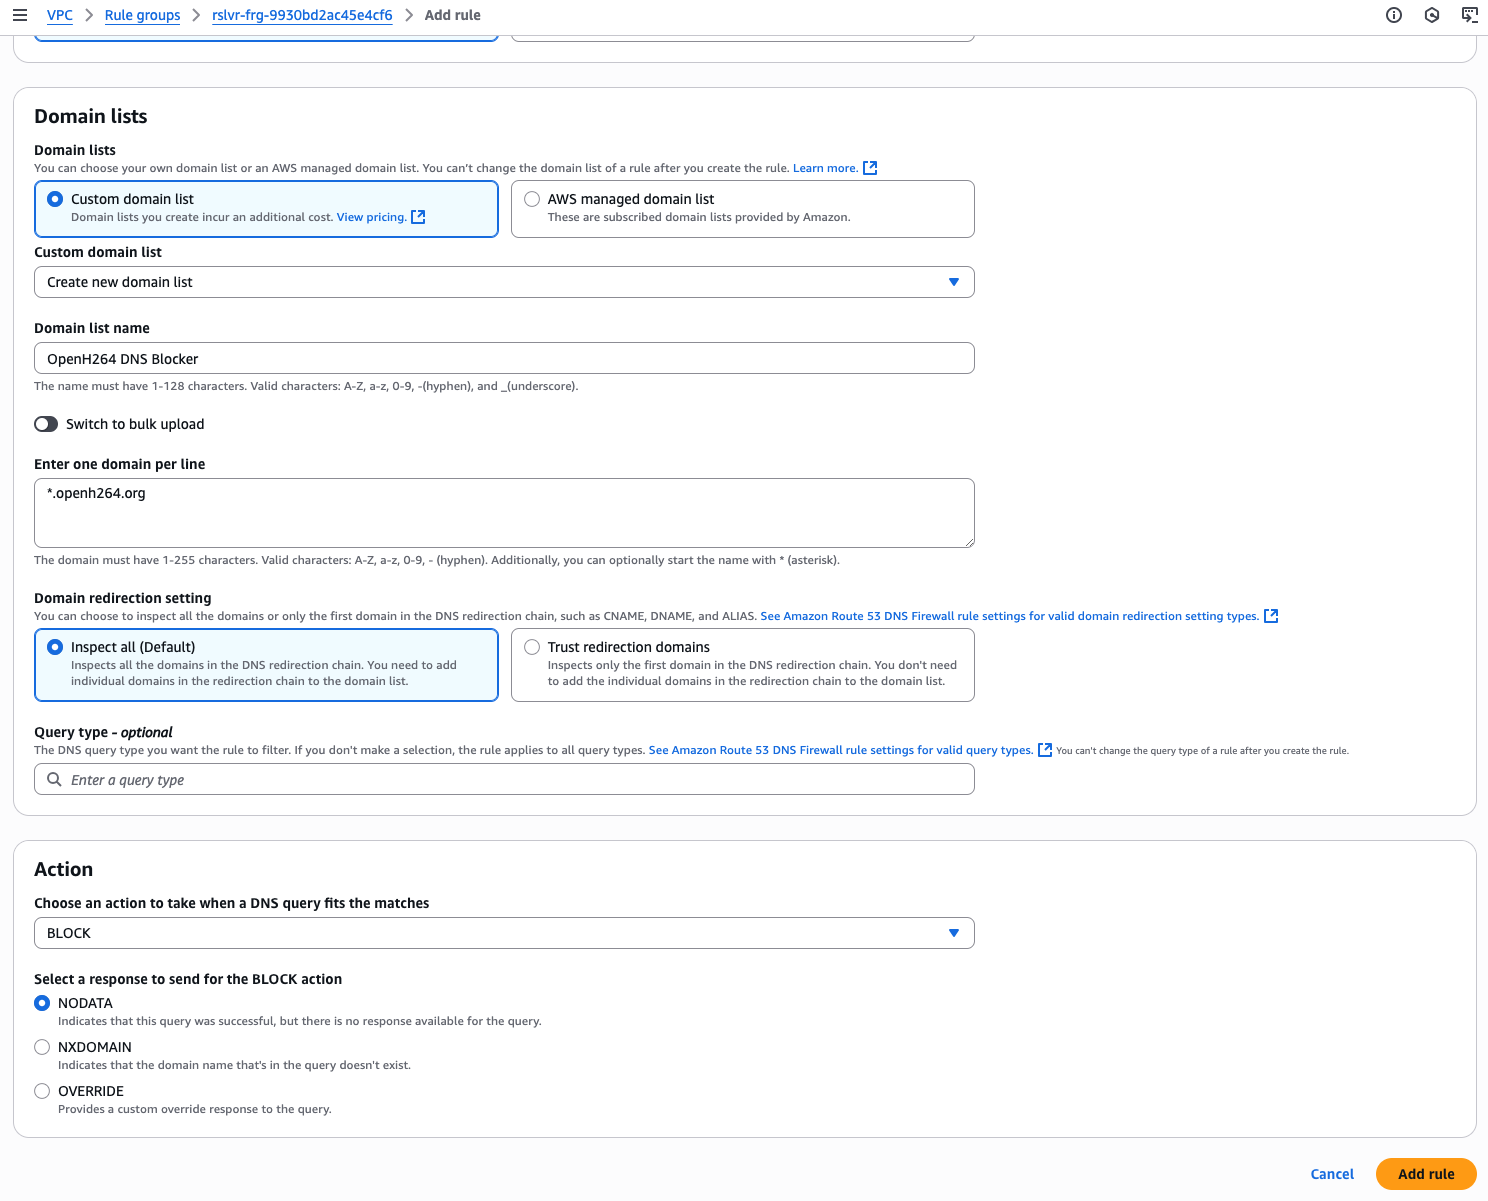Click the info icon in top bar
This screenshot has width=1488, height=1201.
pyautogui.click(x=1393, y=15)
